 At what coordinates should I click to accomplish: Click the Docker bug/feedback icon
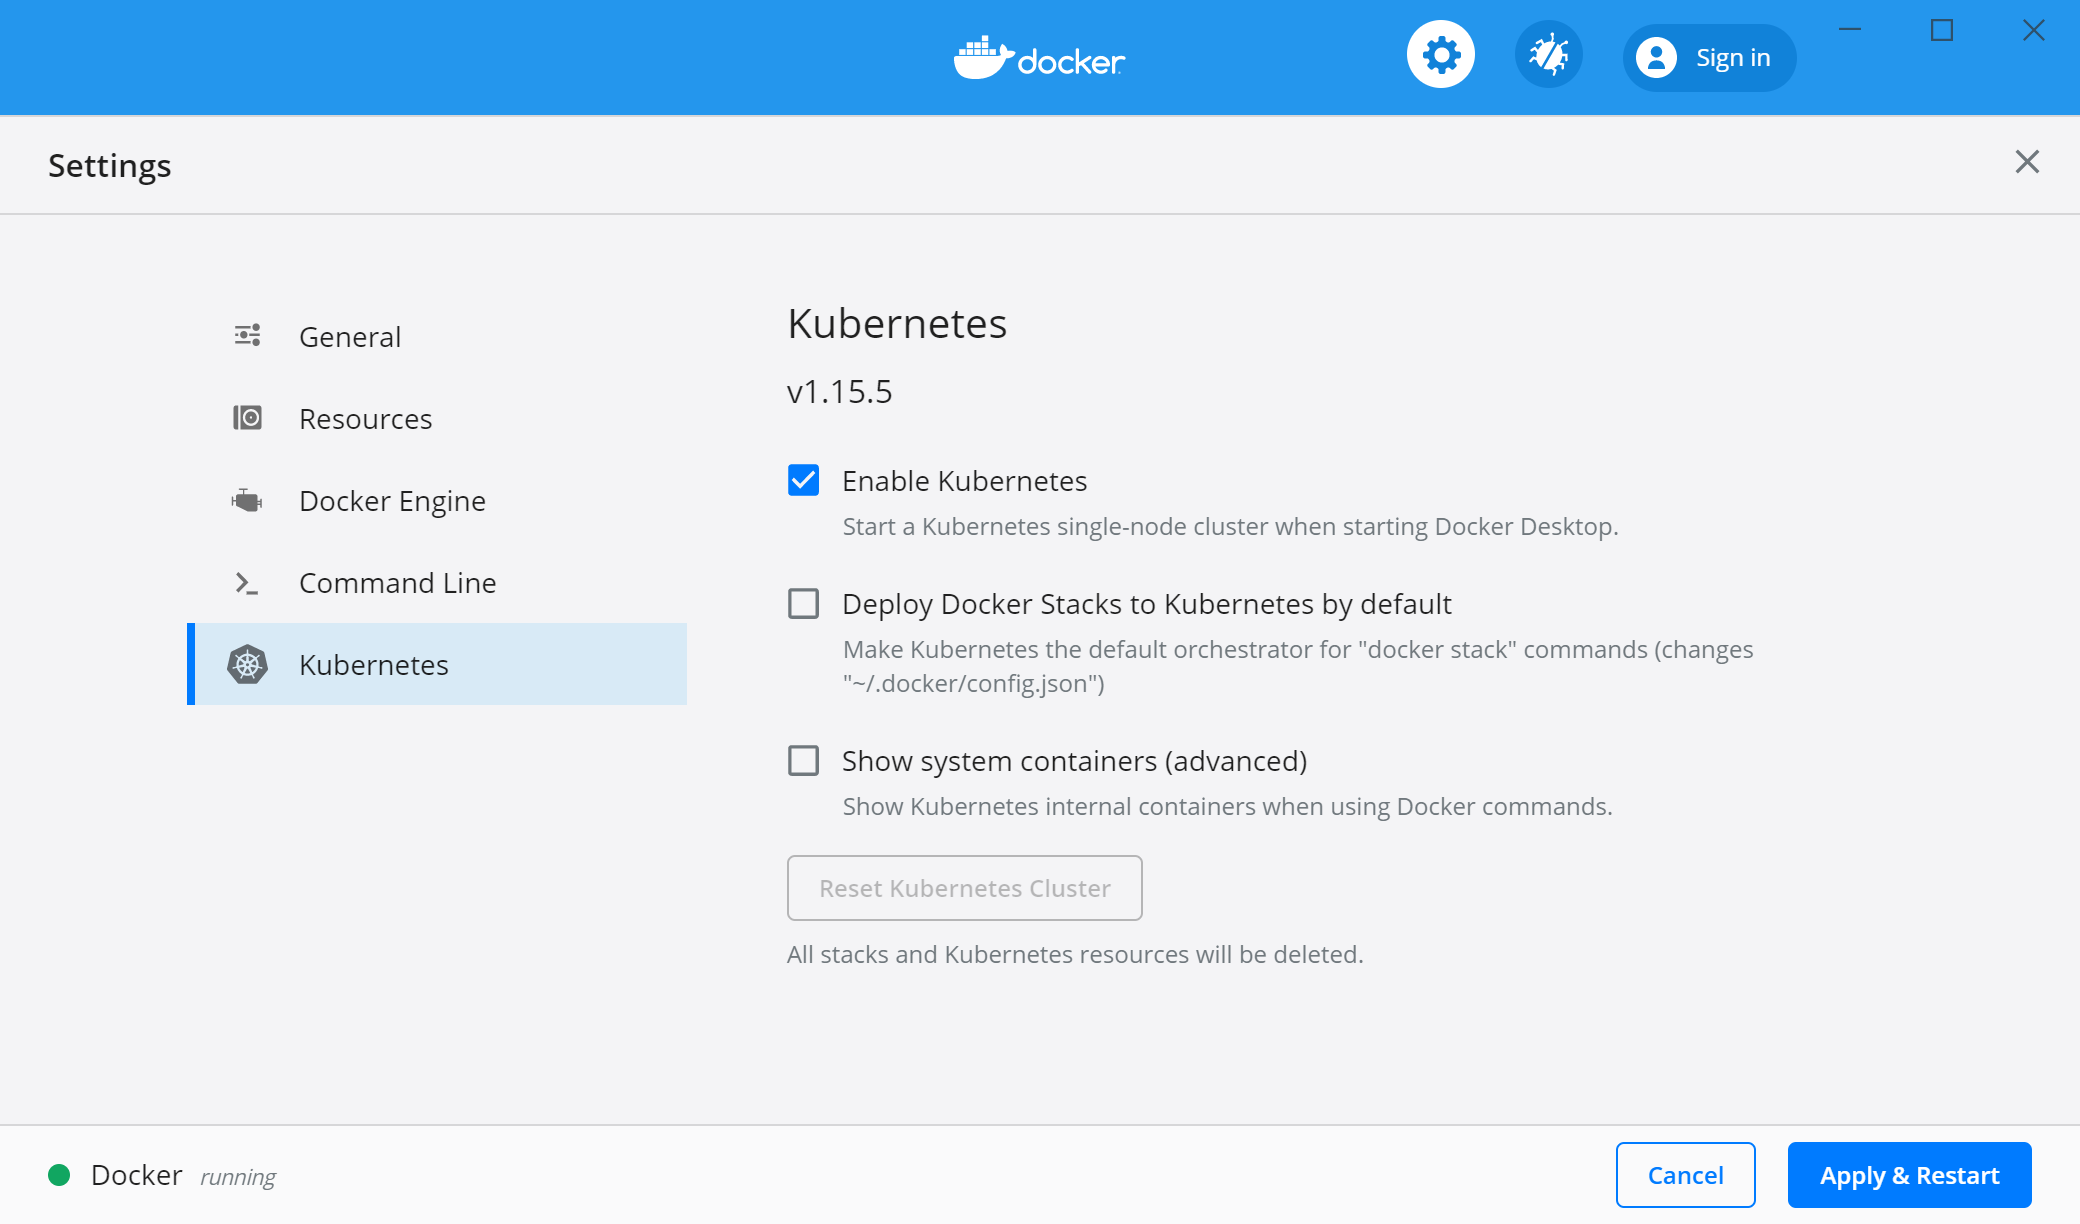1547,57
